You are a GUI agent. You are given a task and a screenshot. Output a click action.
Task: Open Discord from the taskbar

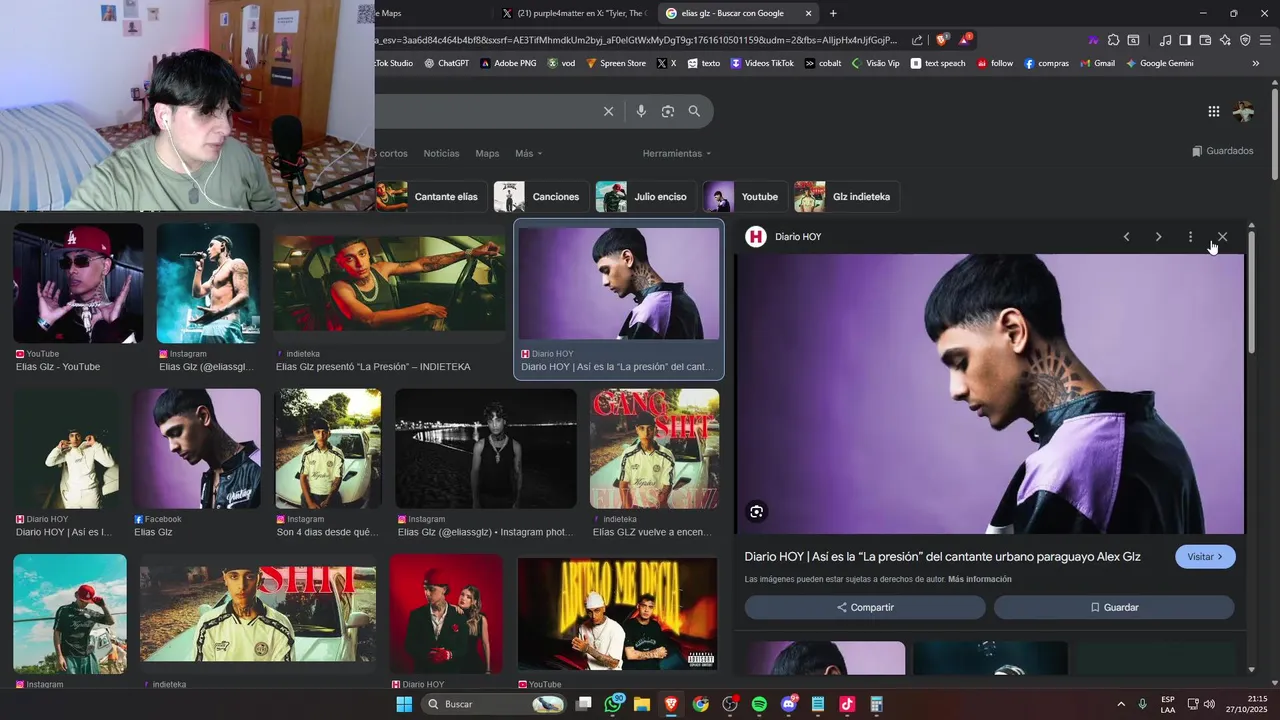[788, 704]
